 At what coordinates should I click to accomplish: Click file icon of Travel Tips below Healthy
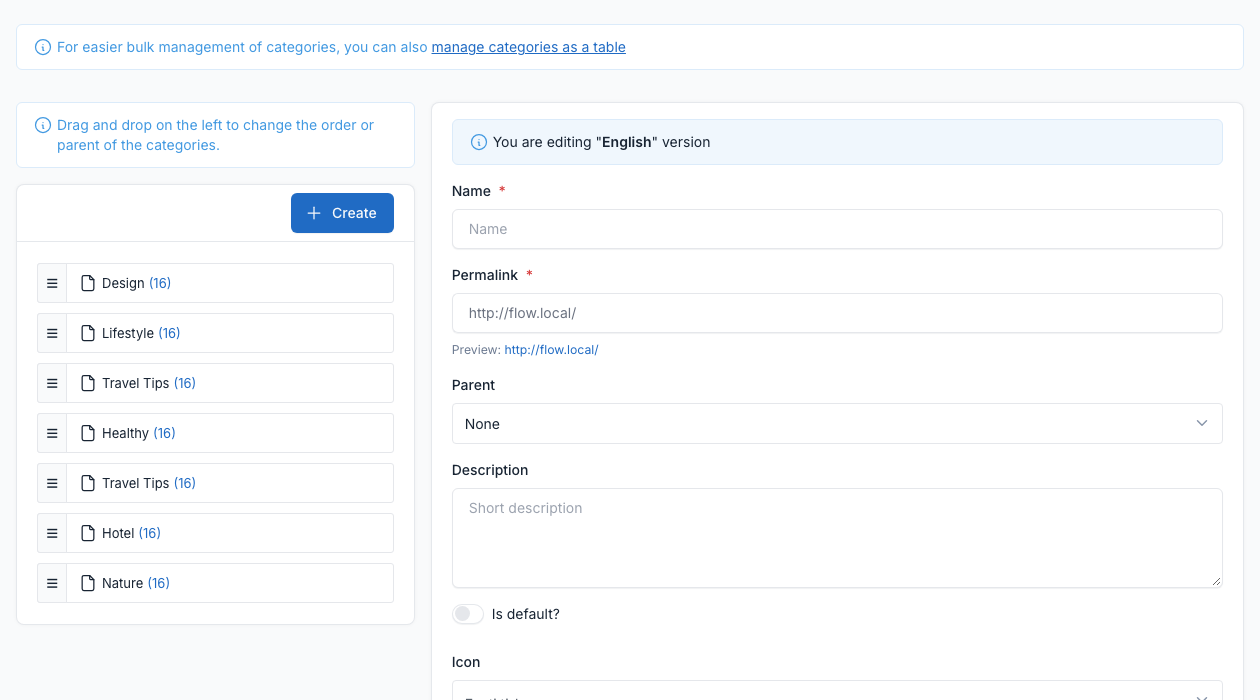pyautogui.click(x=88, y=483)
